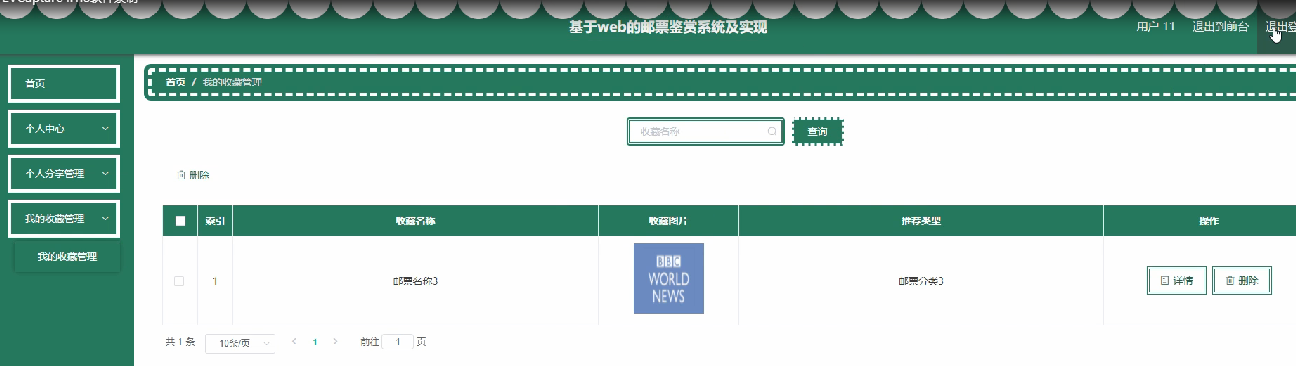
Task: Click the 首页 breadcrumb link
Action: point(175,82)
